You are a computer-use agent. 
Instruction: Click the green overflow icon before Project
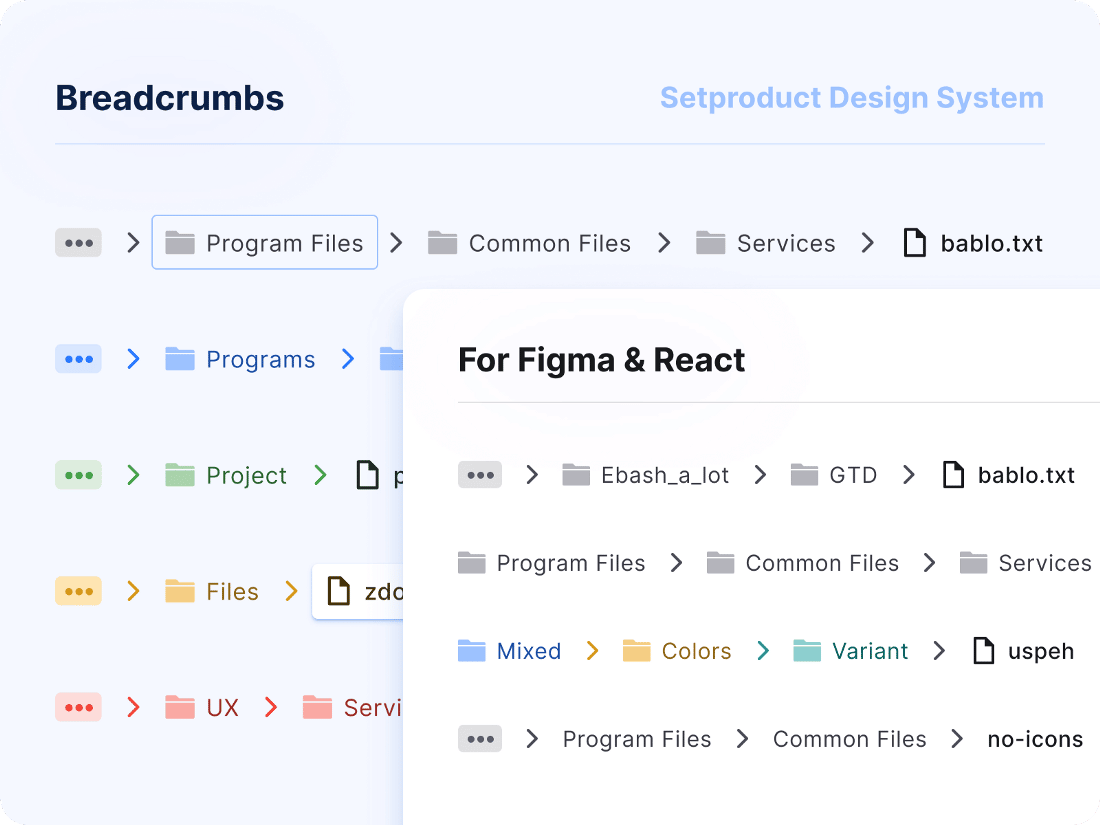coord(78,475)
